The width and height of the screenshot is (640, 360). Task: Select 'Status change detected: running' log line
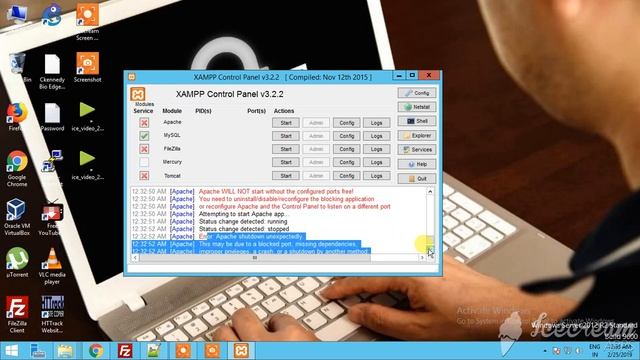243,221
